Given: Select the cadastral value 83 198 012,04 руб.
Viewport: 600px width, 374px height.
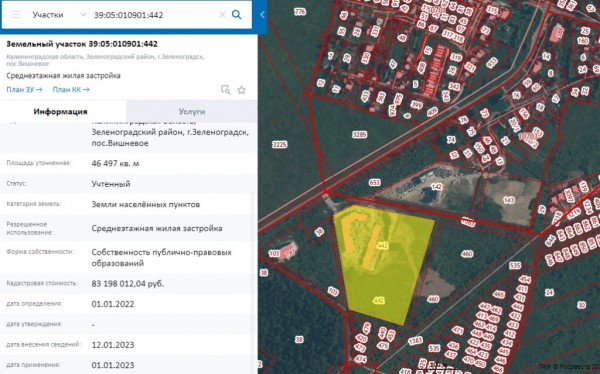Looking at the screenshot, I should (x=128, y=284).
